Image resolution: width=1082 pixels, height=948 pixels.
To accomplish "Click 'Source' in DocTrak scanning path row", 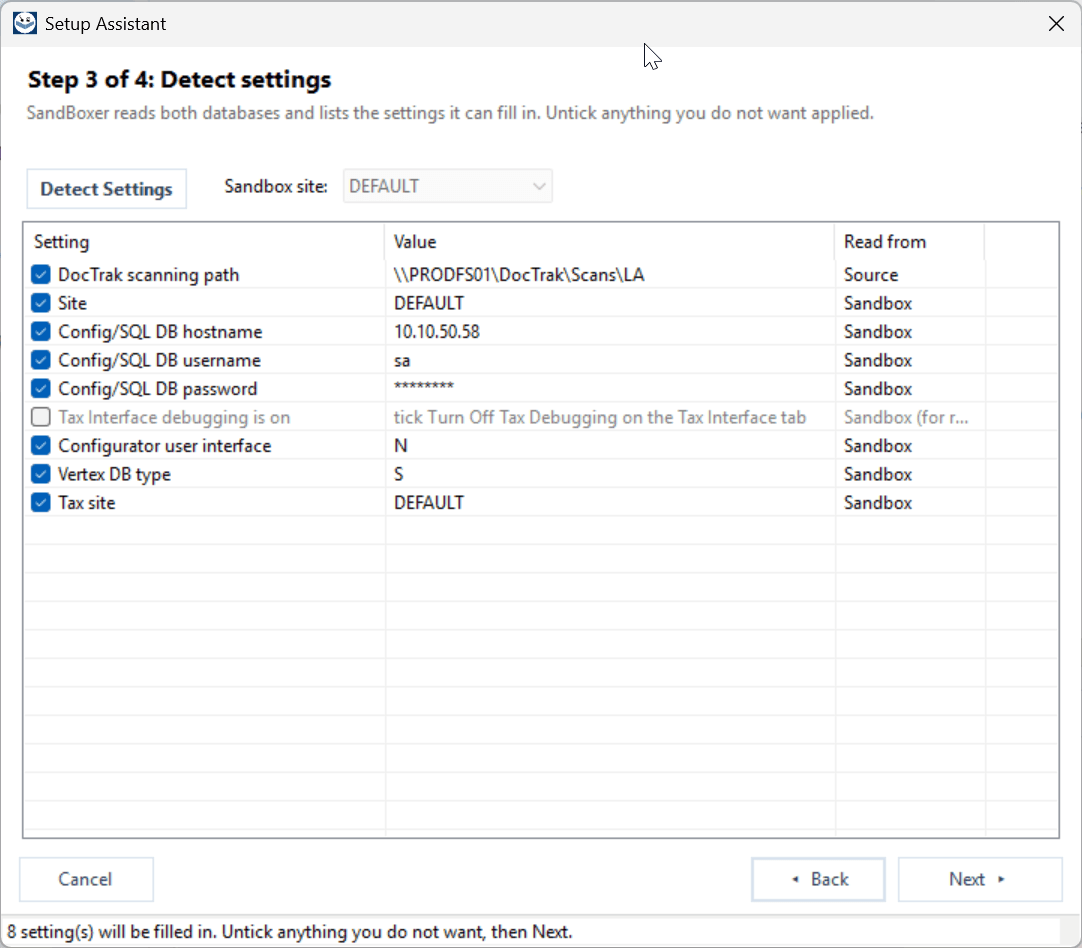I will 871,275.
